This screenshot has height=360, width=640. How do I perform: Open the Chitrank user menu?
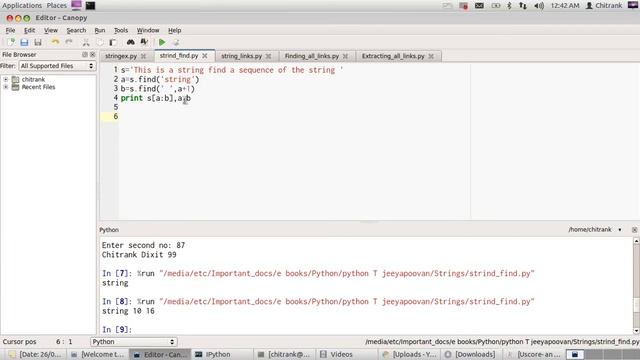[x=604, y=5]
